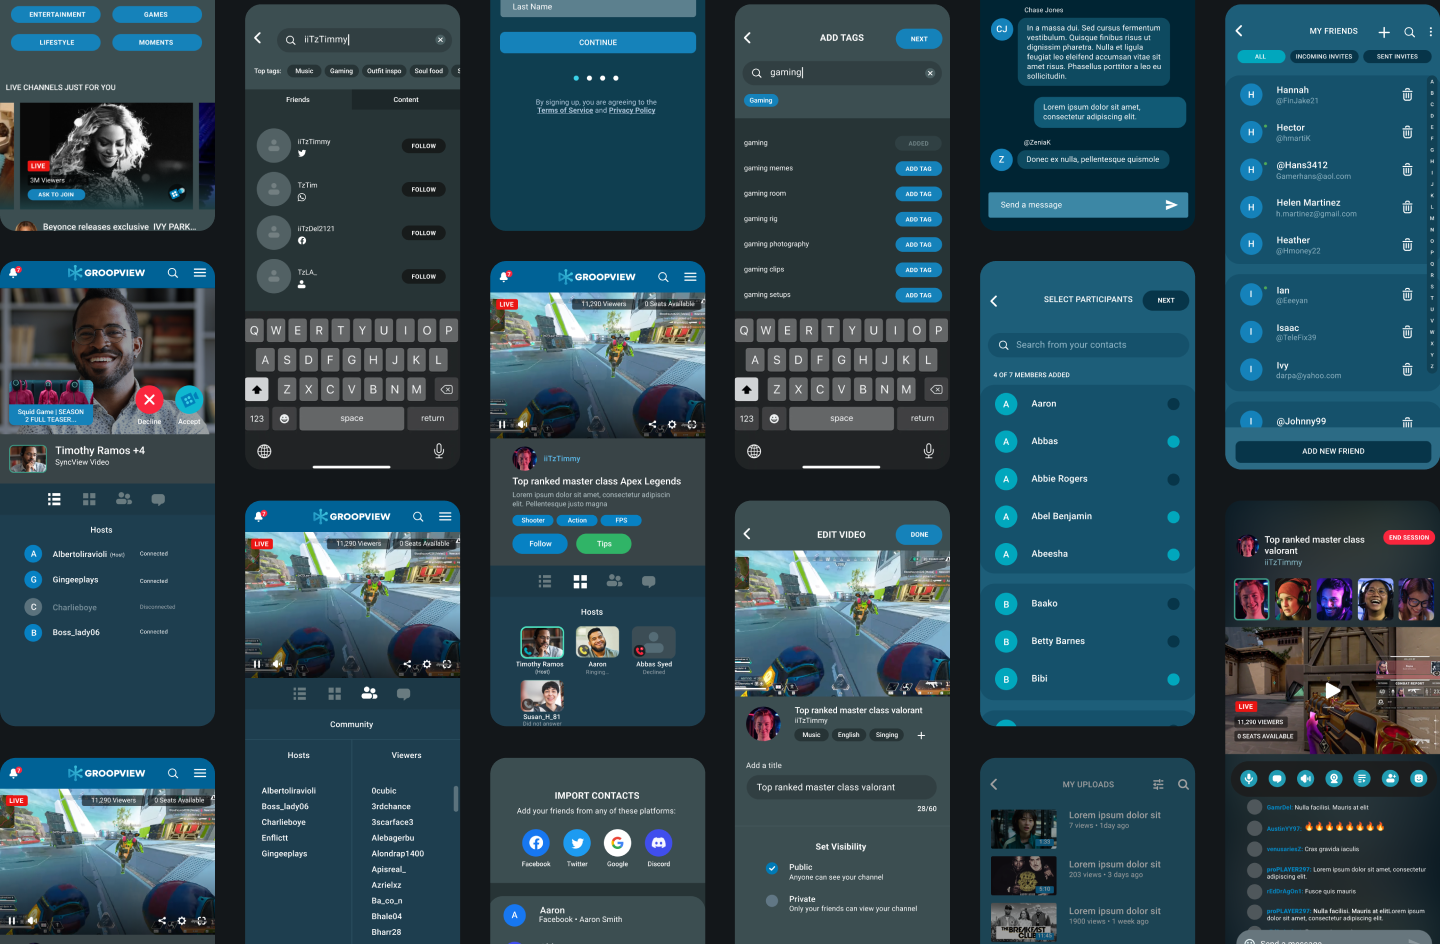Viewport: 1440px width, 944px height.
Task: Switch to the Incoming Invites tab
Action: click(1323, 57)
